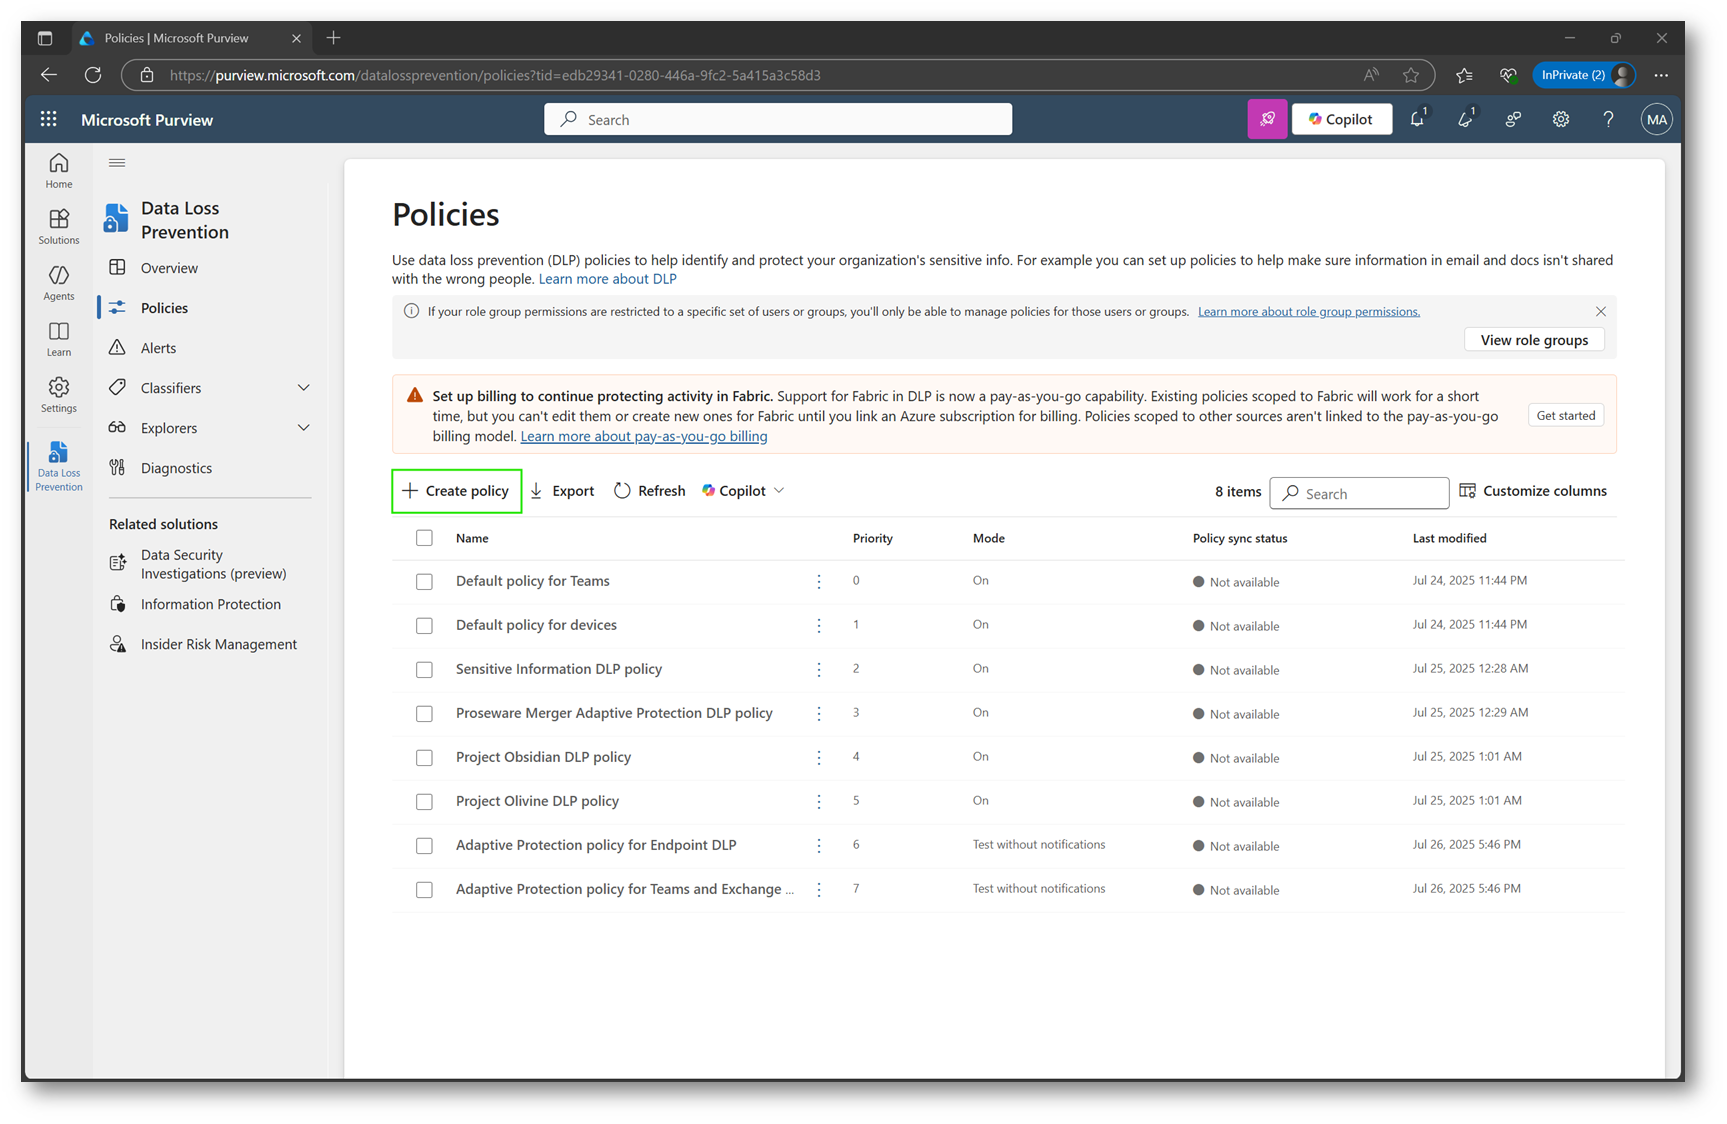1727x1124 pixels.
Task: Open Solutions in left rail
Action: point(59,226)
